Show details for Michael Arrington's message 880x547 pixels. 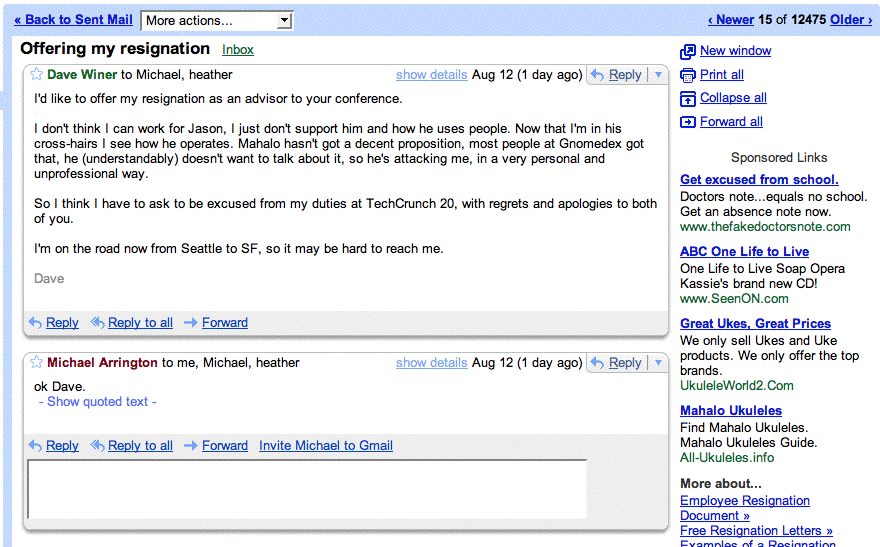pyautogui.click(x=431, y=363)
